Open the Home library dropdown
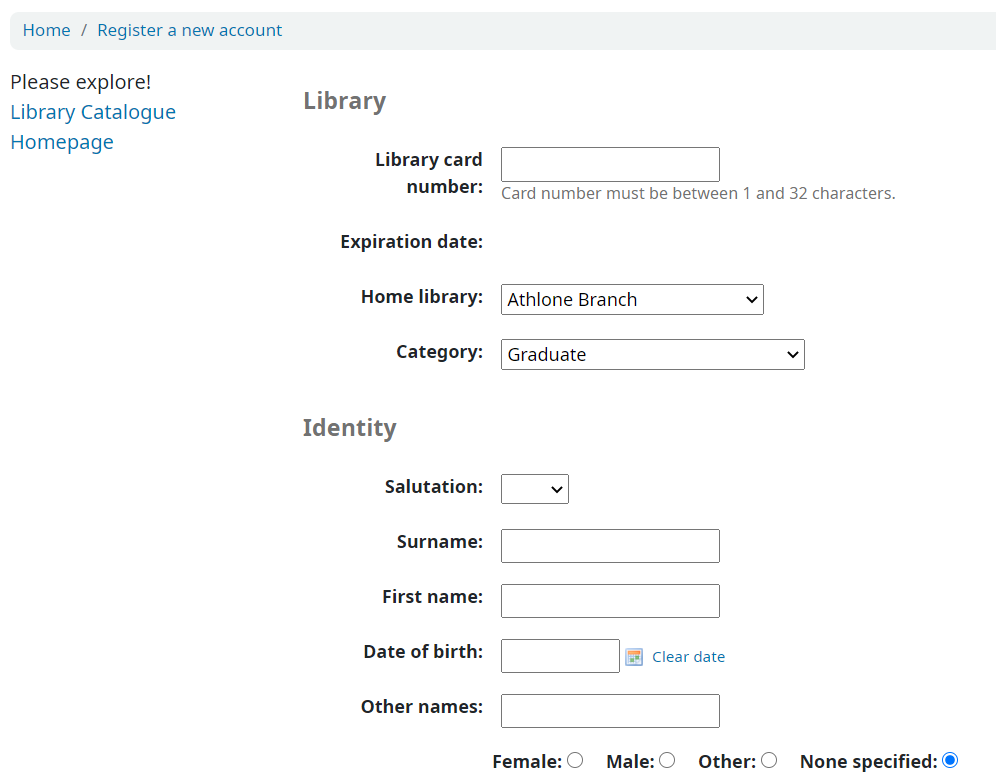Viewport: 996px width, 782px height. click(x=632, y=299)
